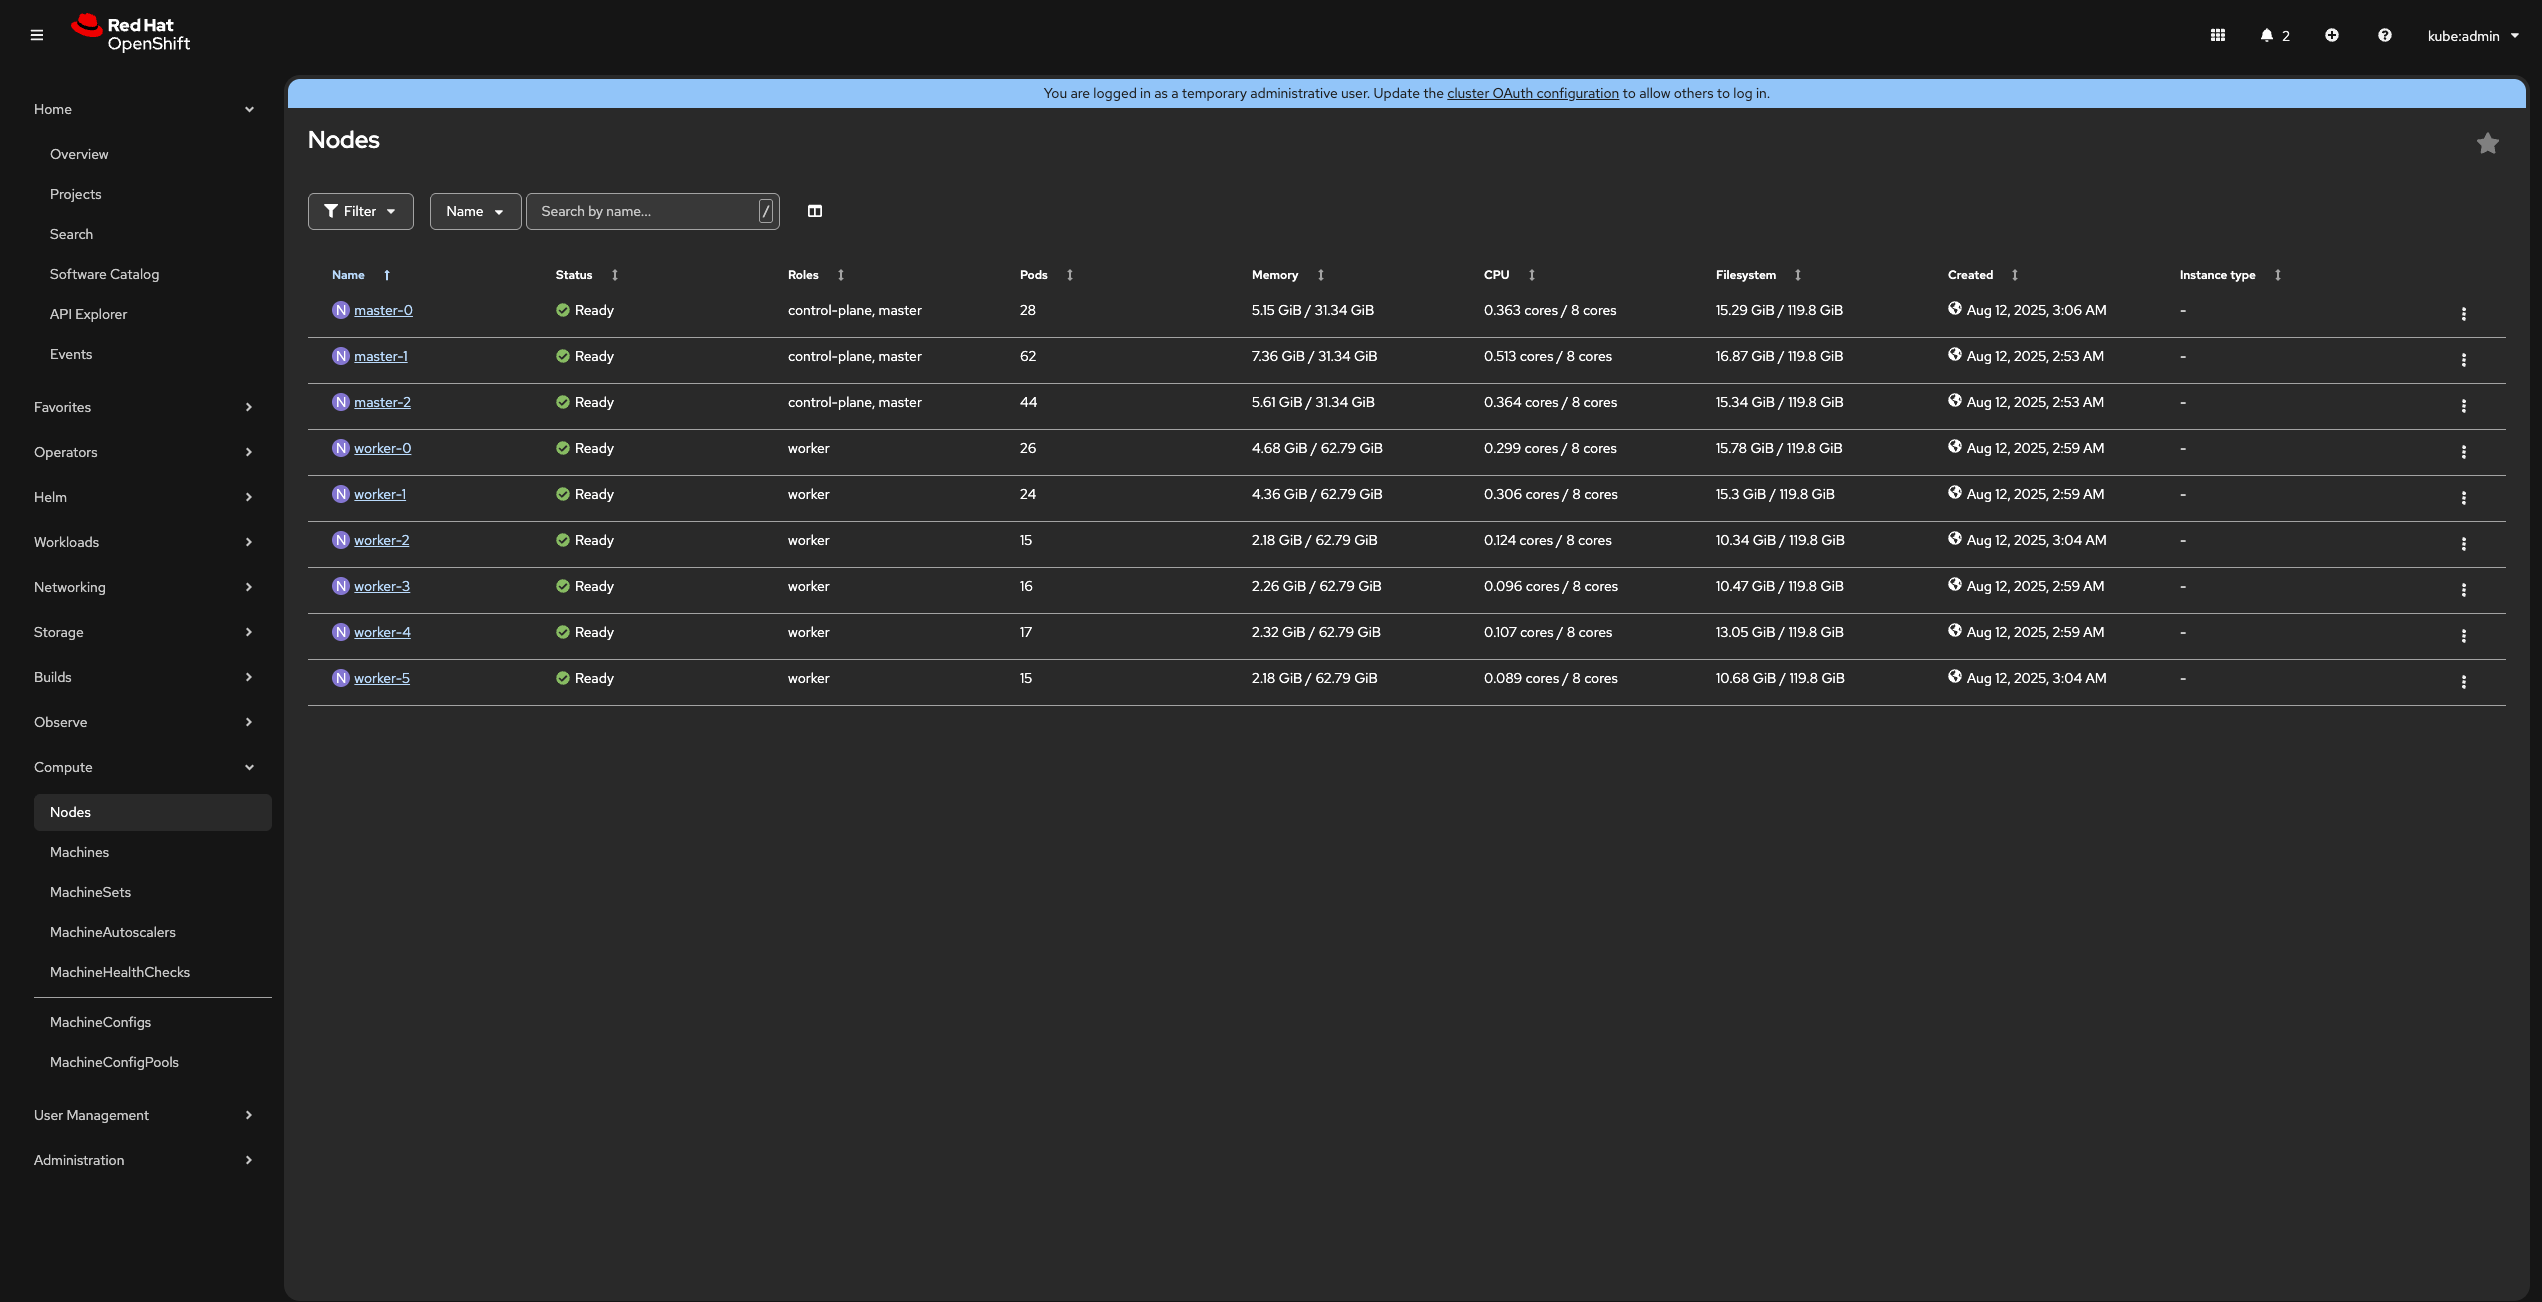
Task: Toggle the hamburger navigation menu
Action: (x=37, y=35)
